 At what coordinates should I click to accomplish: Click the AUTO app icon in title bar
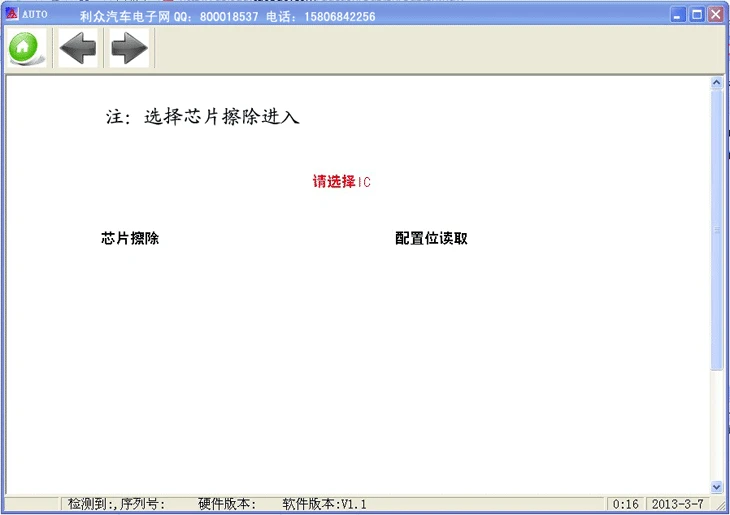12,14
